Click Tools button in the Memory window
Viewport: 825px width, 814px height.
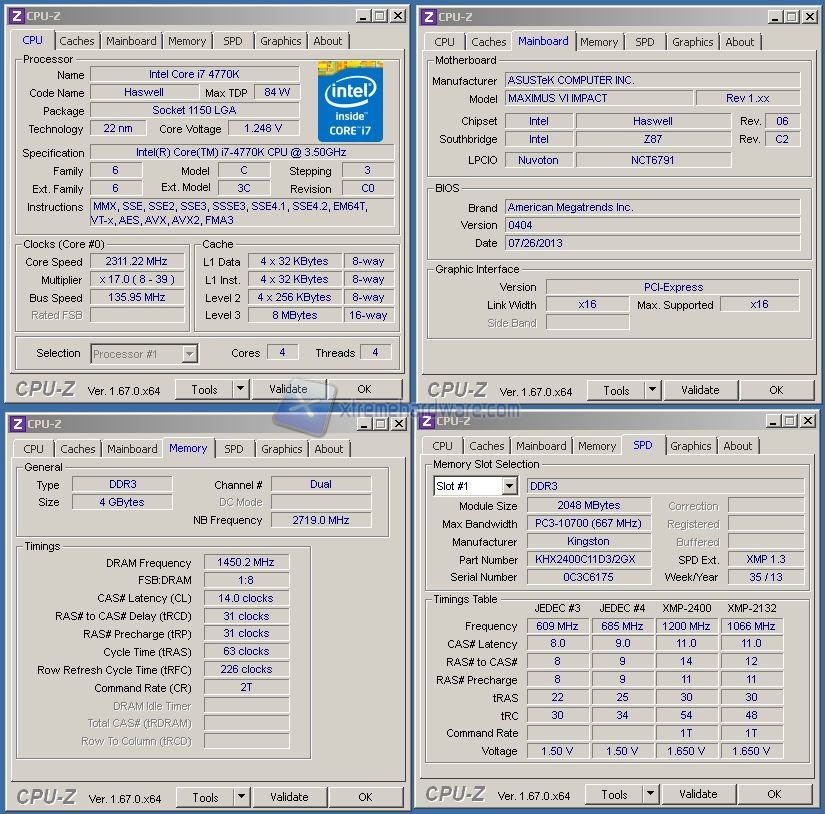pyautogui.click(x=205, y=797)
